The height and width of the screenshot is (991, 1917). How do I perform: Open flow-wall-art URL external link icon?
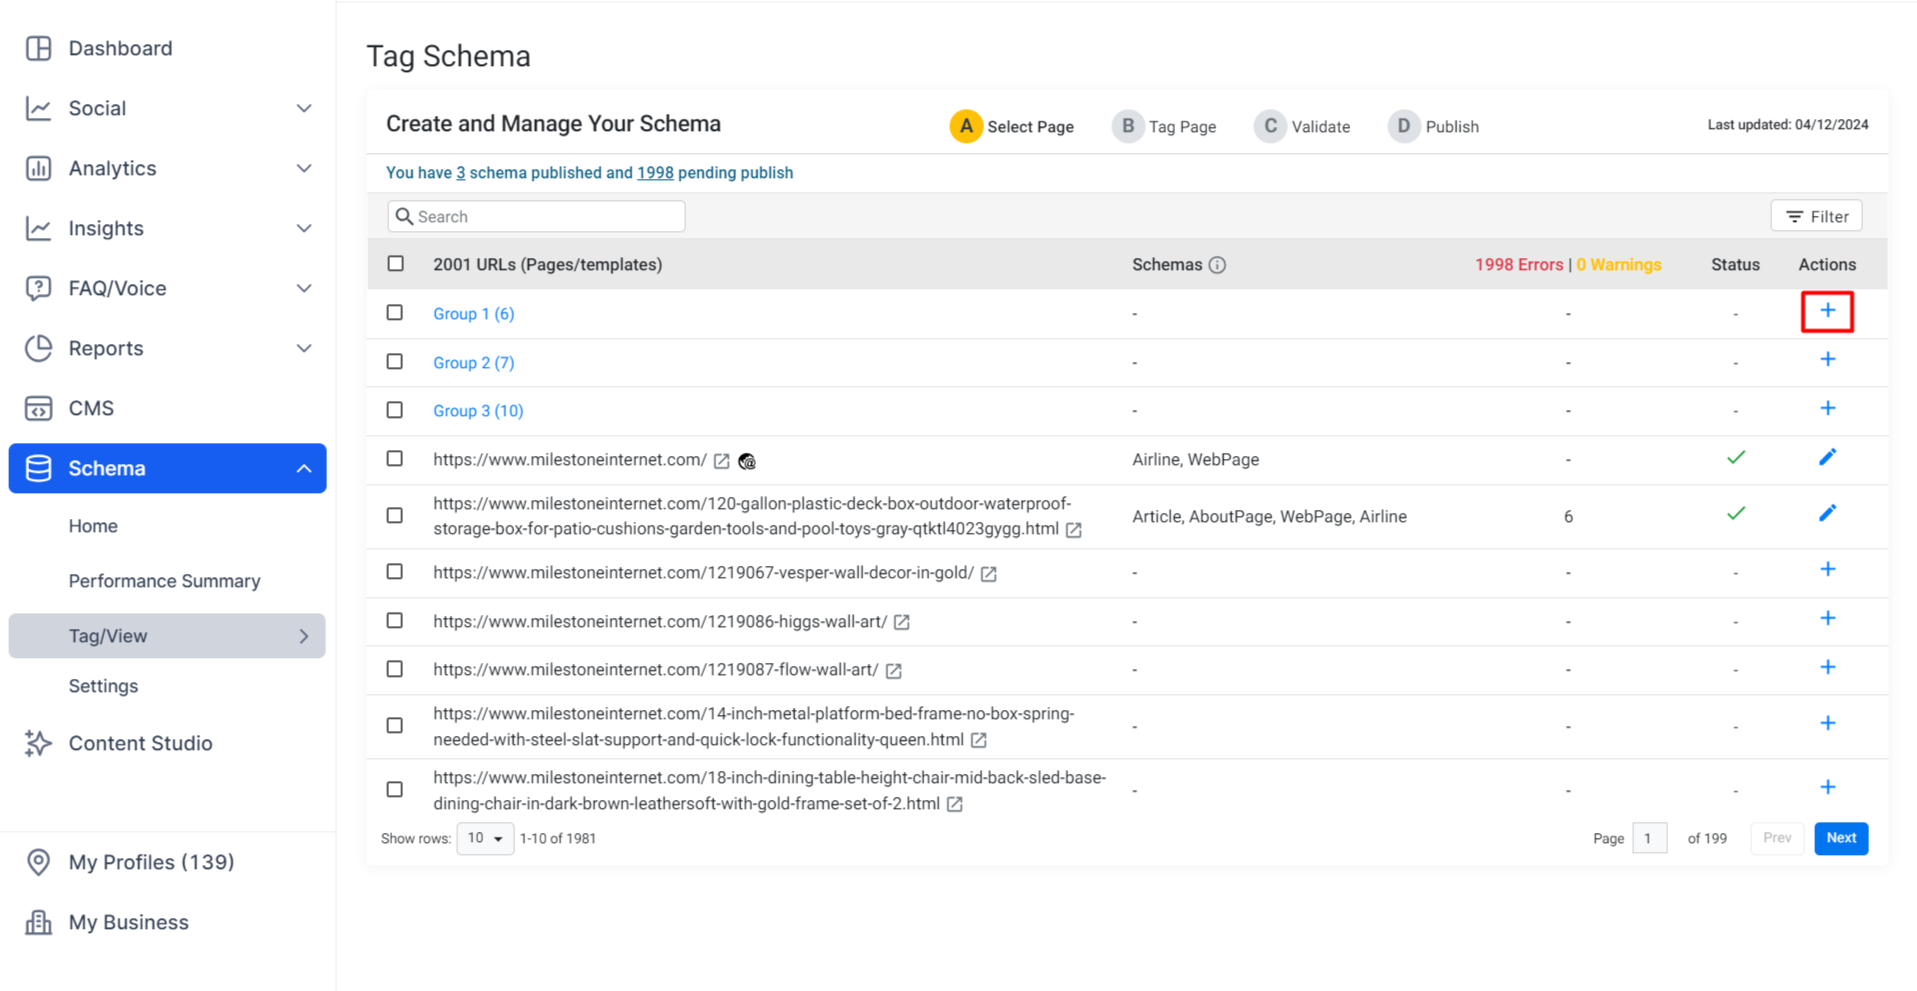click(893, 671)
